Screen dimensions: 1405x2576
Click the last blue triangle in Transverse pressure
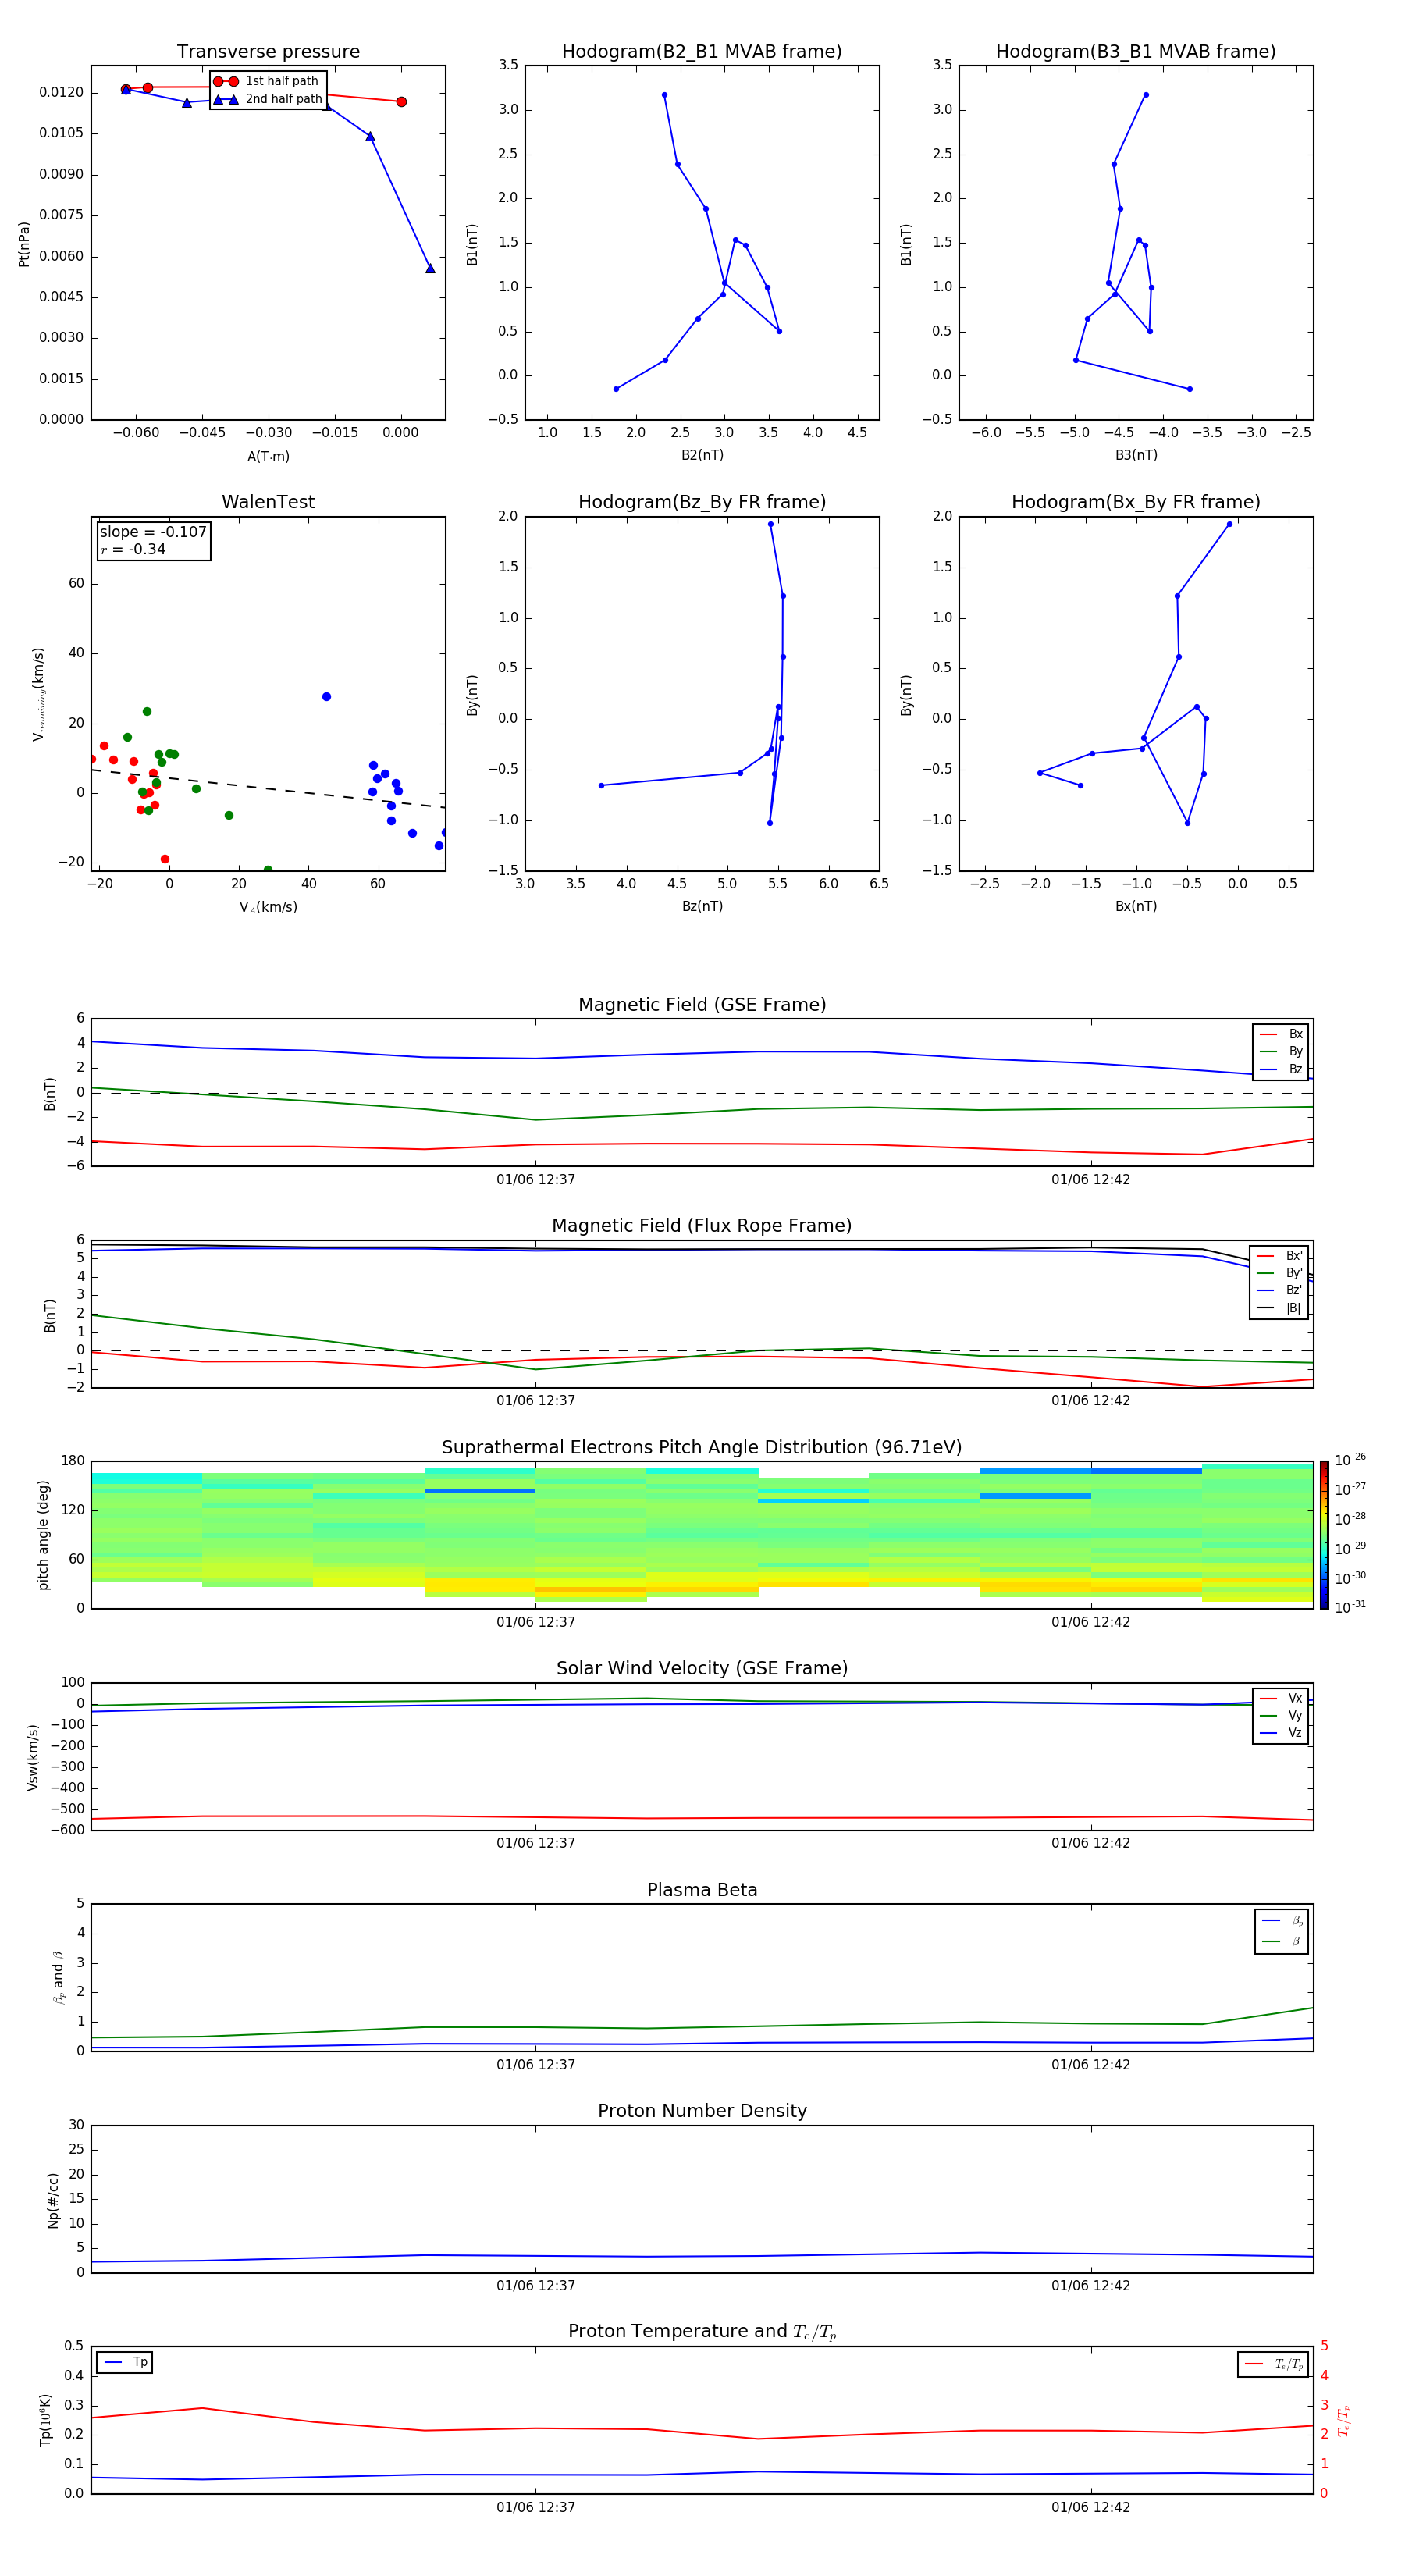click(x=430, y=268)
